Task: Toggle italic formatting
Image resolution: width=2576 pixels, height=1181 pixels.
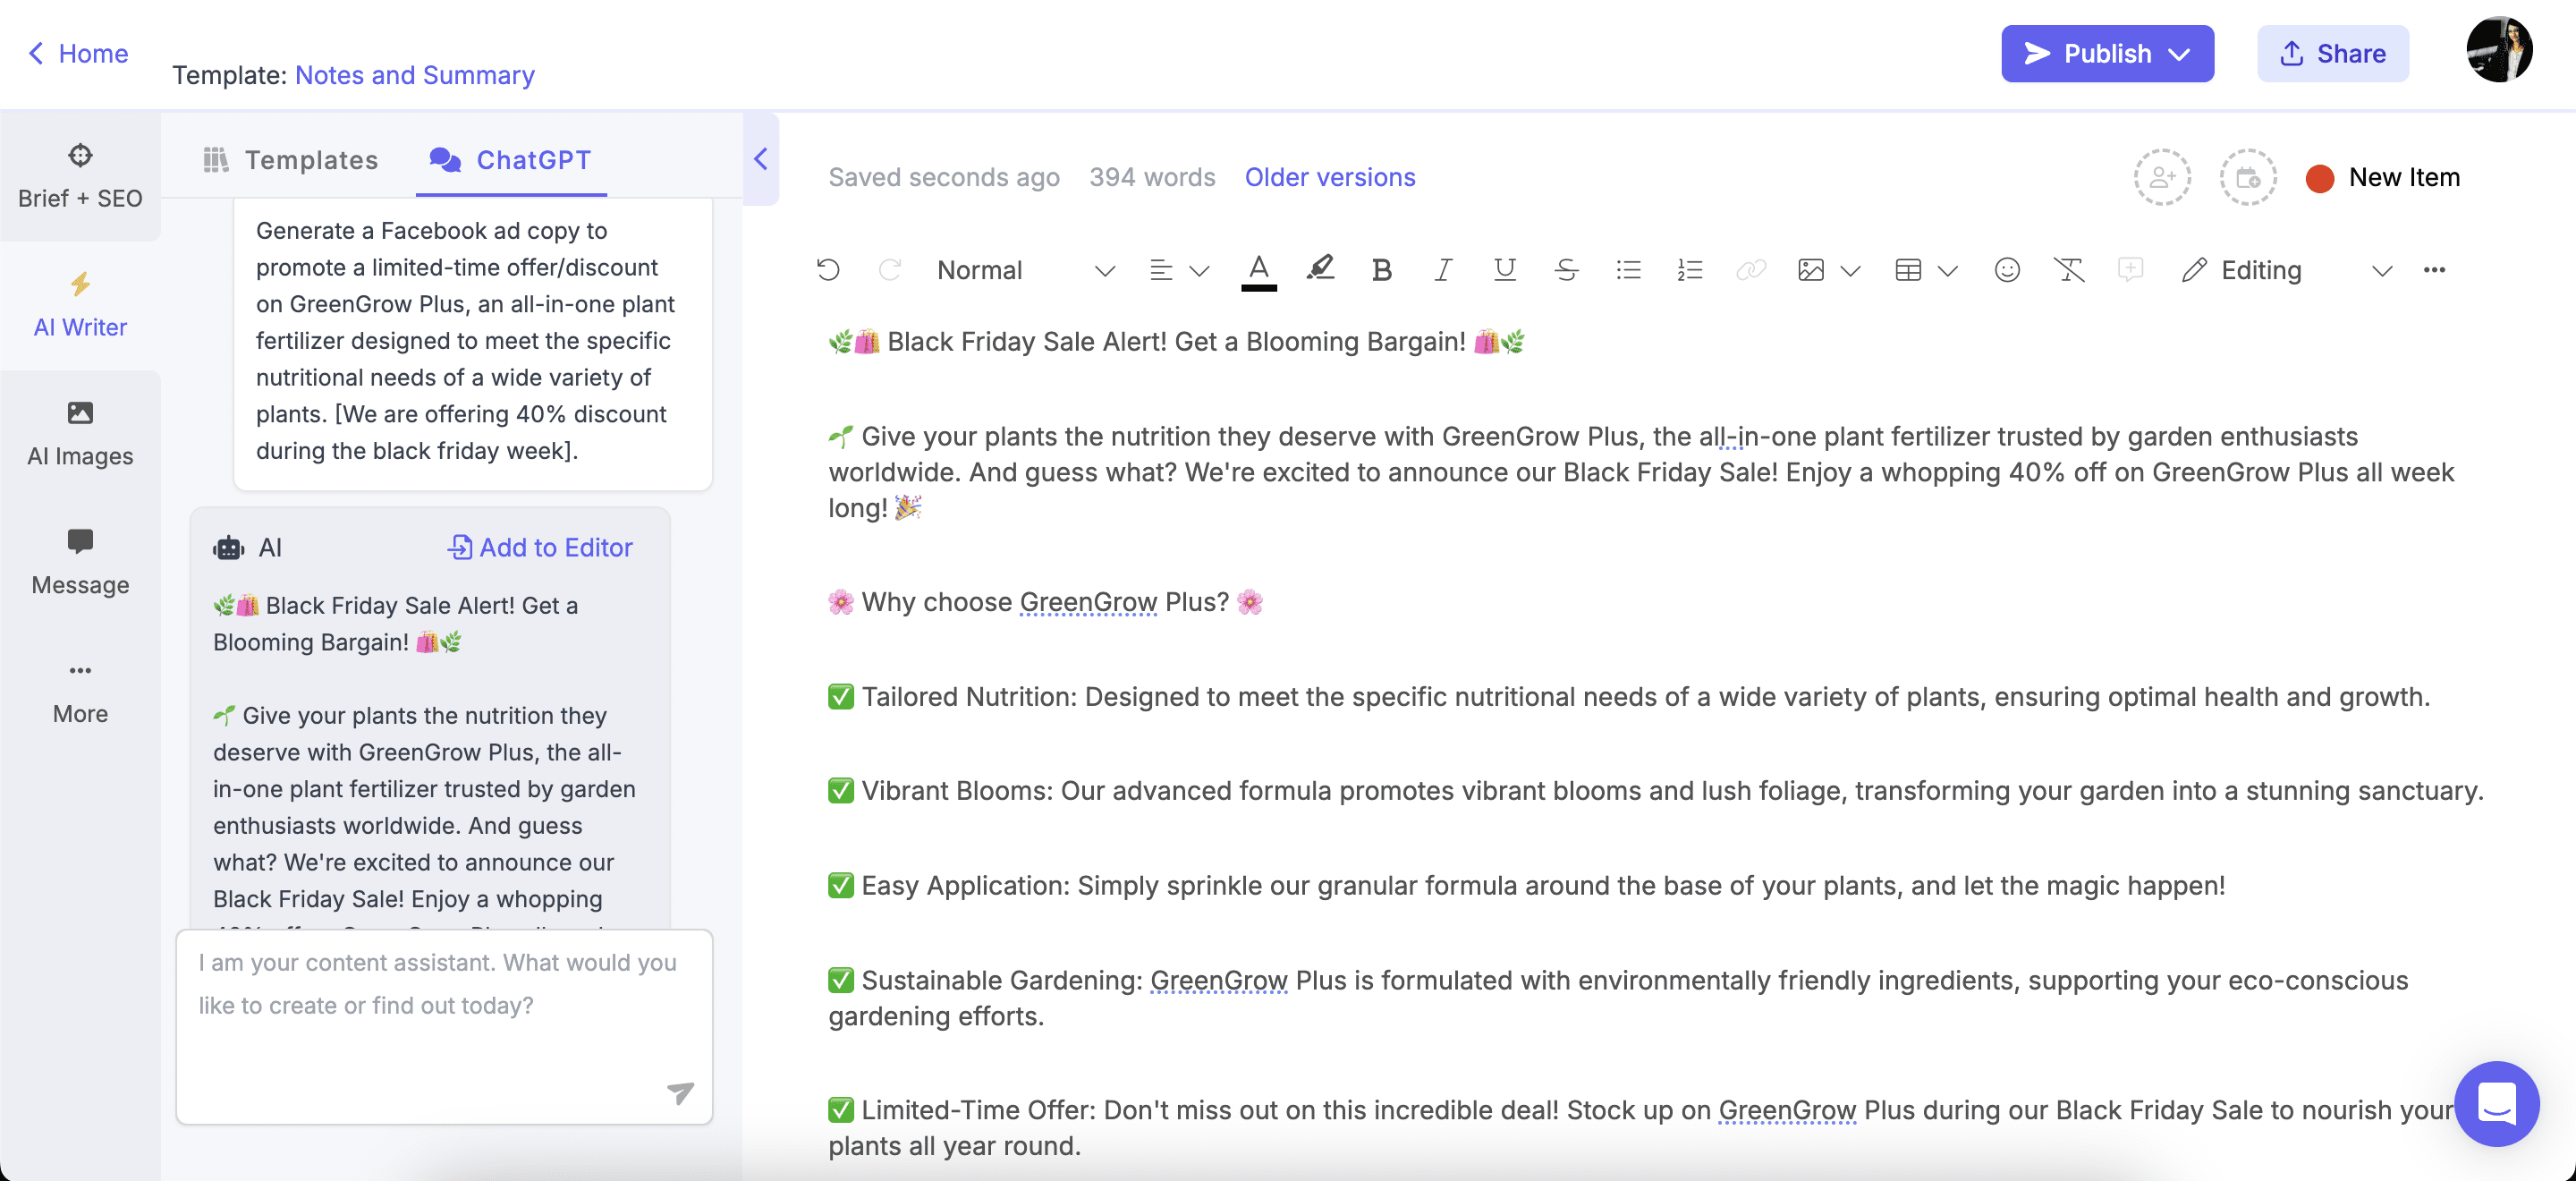Action: (1443, 270)
